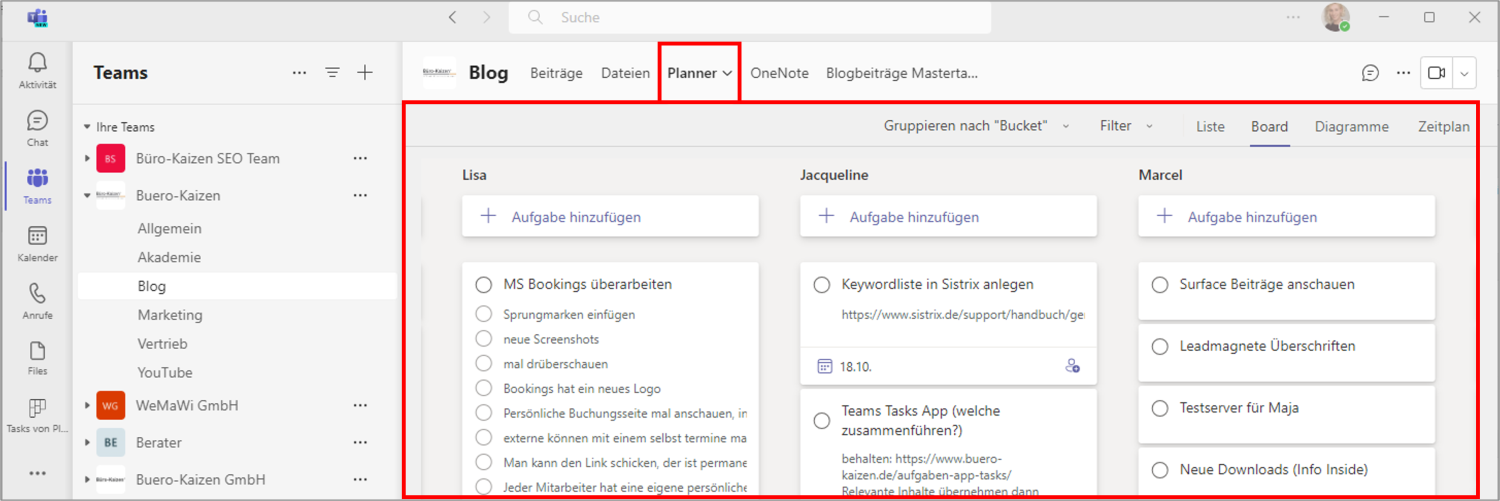Check off neue Screenshots item
The height and width of the screenshot is (501, 1500).
484,338
